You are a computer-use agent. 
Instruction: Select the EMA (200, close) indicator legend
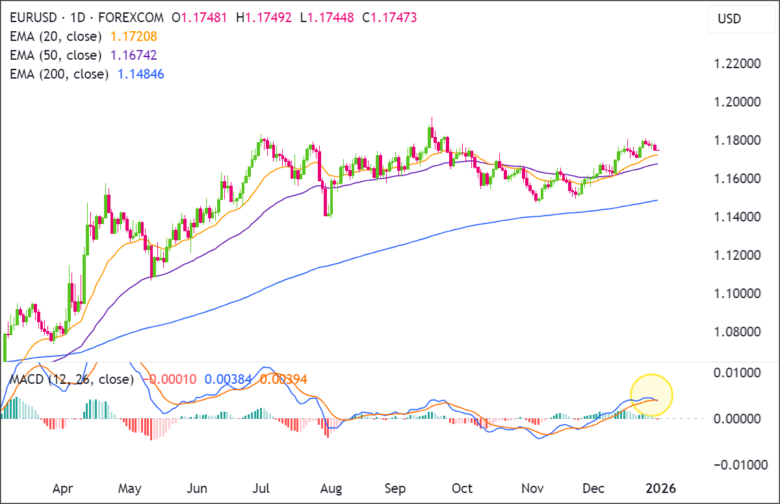[x=59, y=74]
